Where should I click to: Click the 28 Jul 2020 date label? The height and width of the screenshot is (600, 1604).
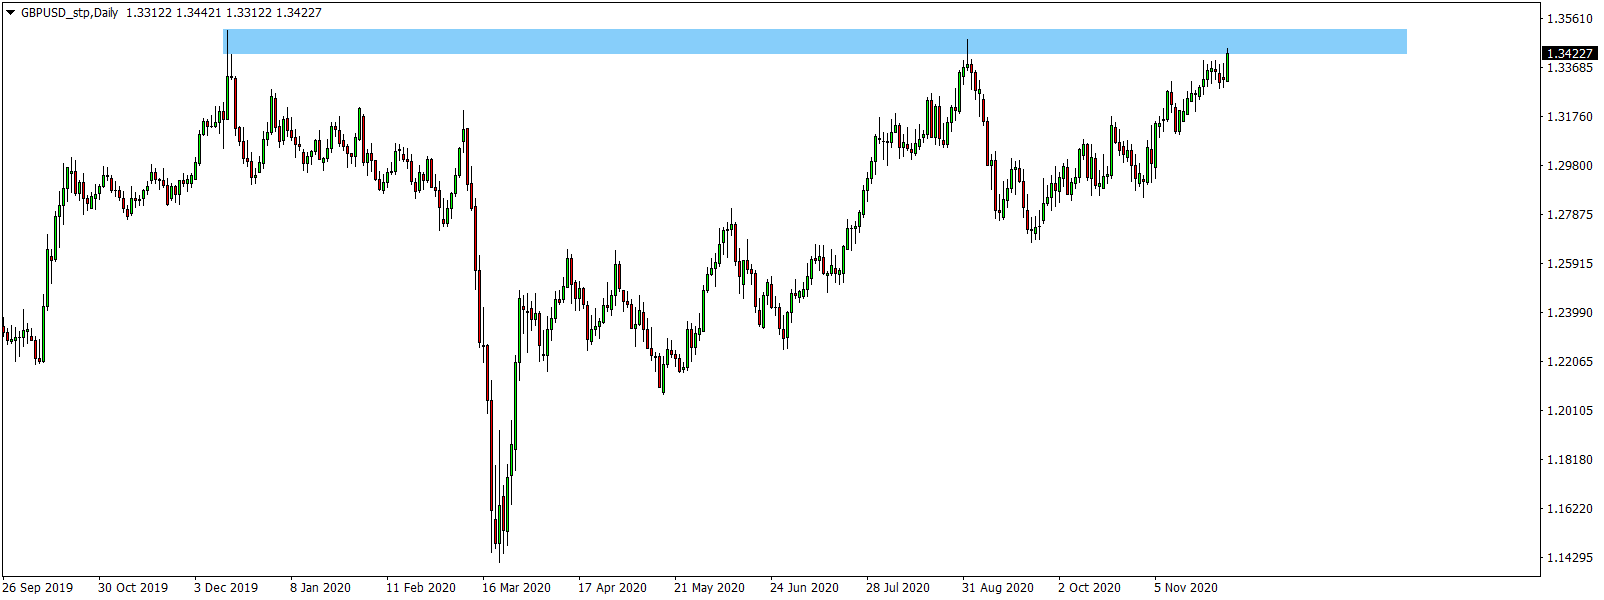[x=898, y=588]
